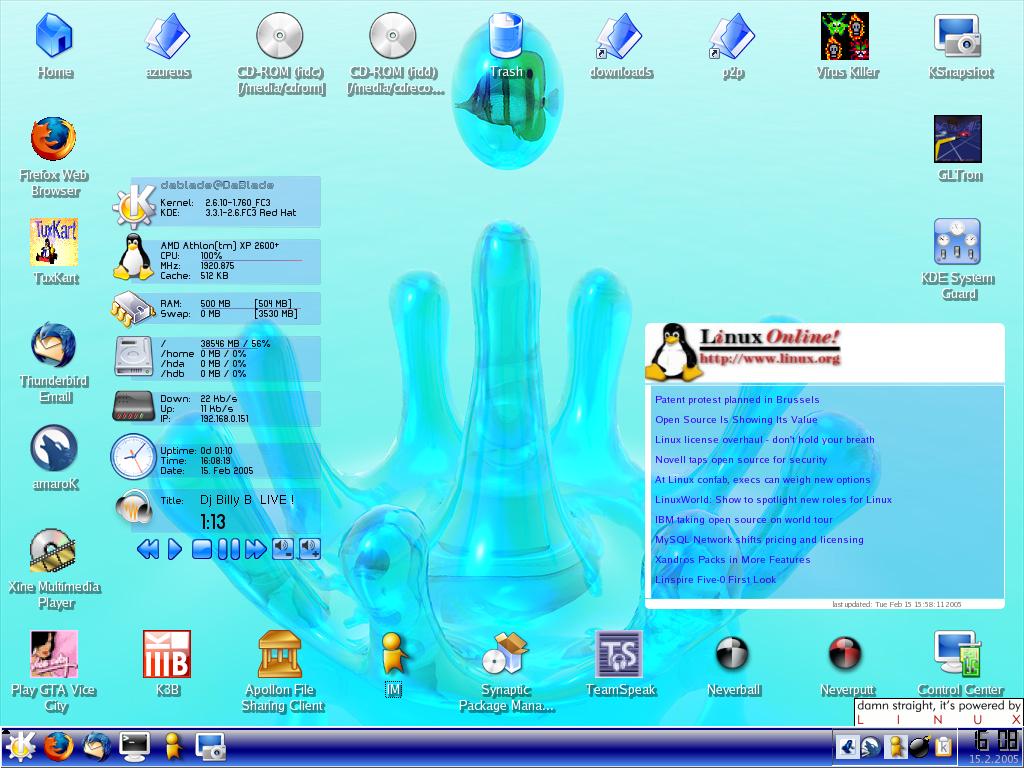Open 'Linspire Five-0 First Look' link
1024x768 pixels.
tap(715, 580)
